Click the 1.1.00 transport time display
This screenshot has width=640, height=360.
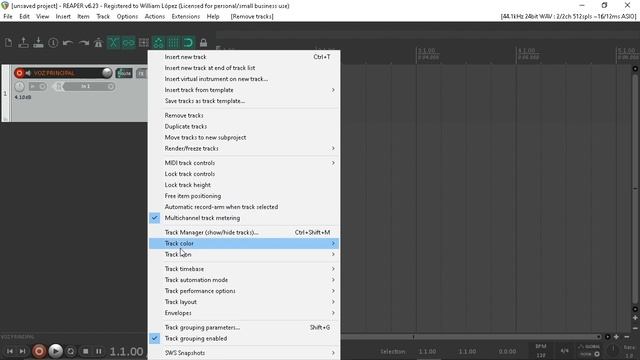point(127,351)
